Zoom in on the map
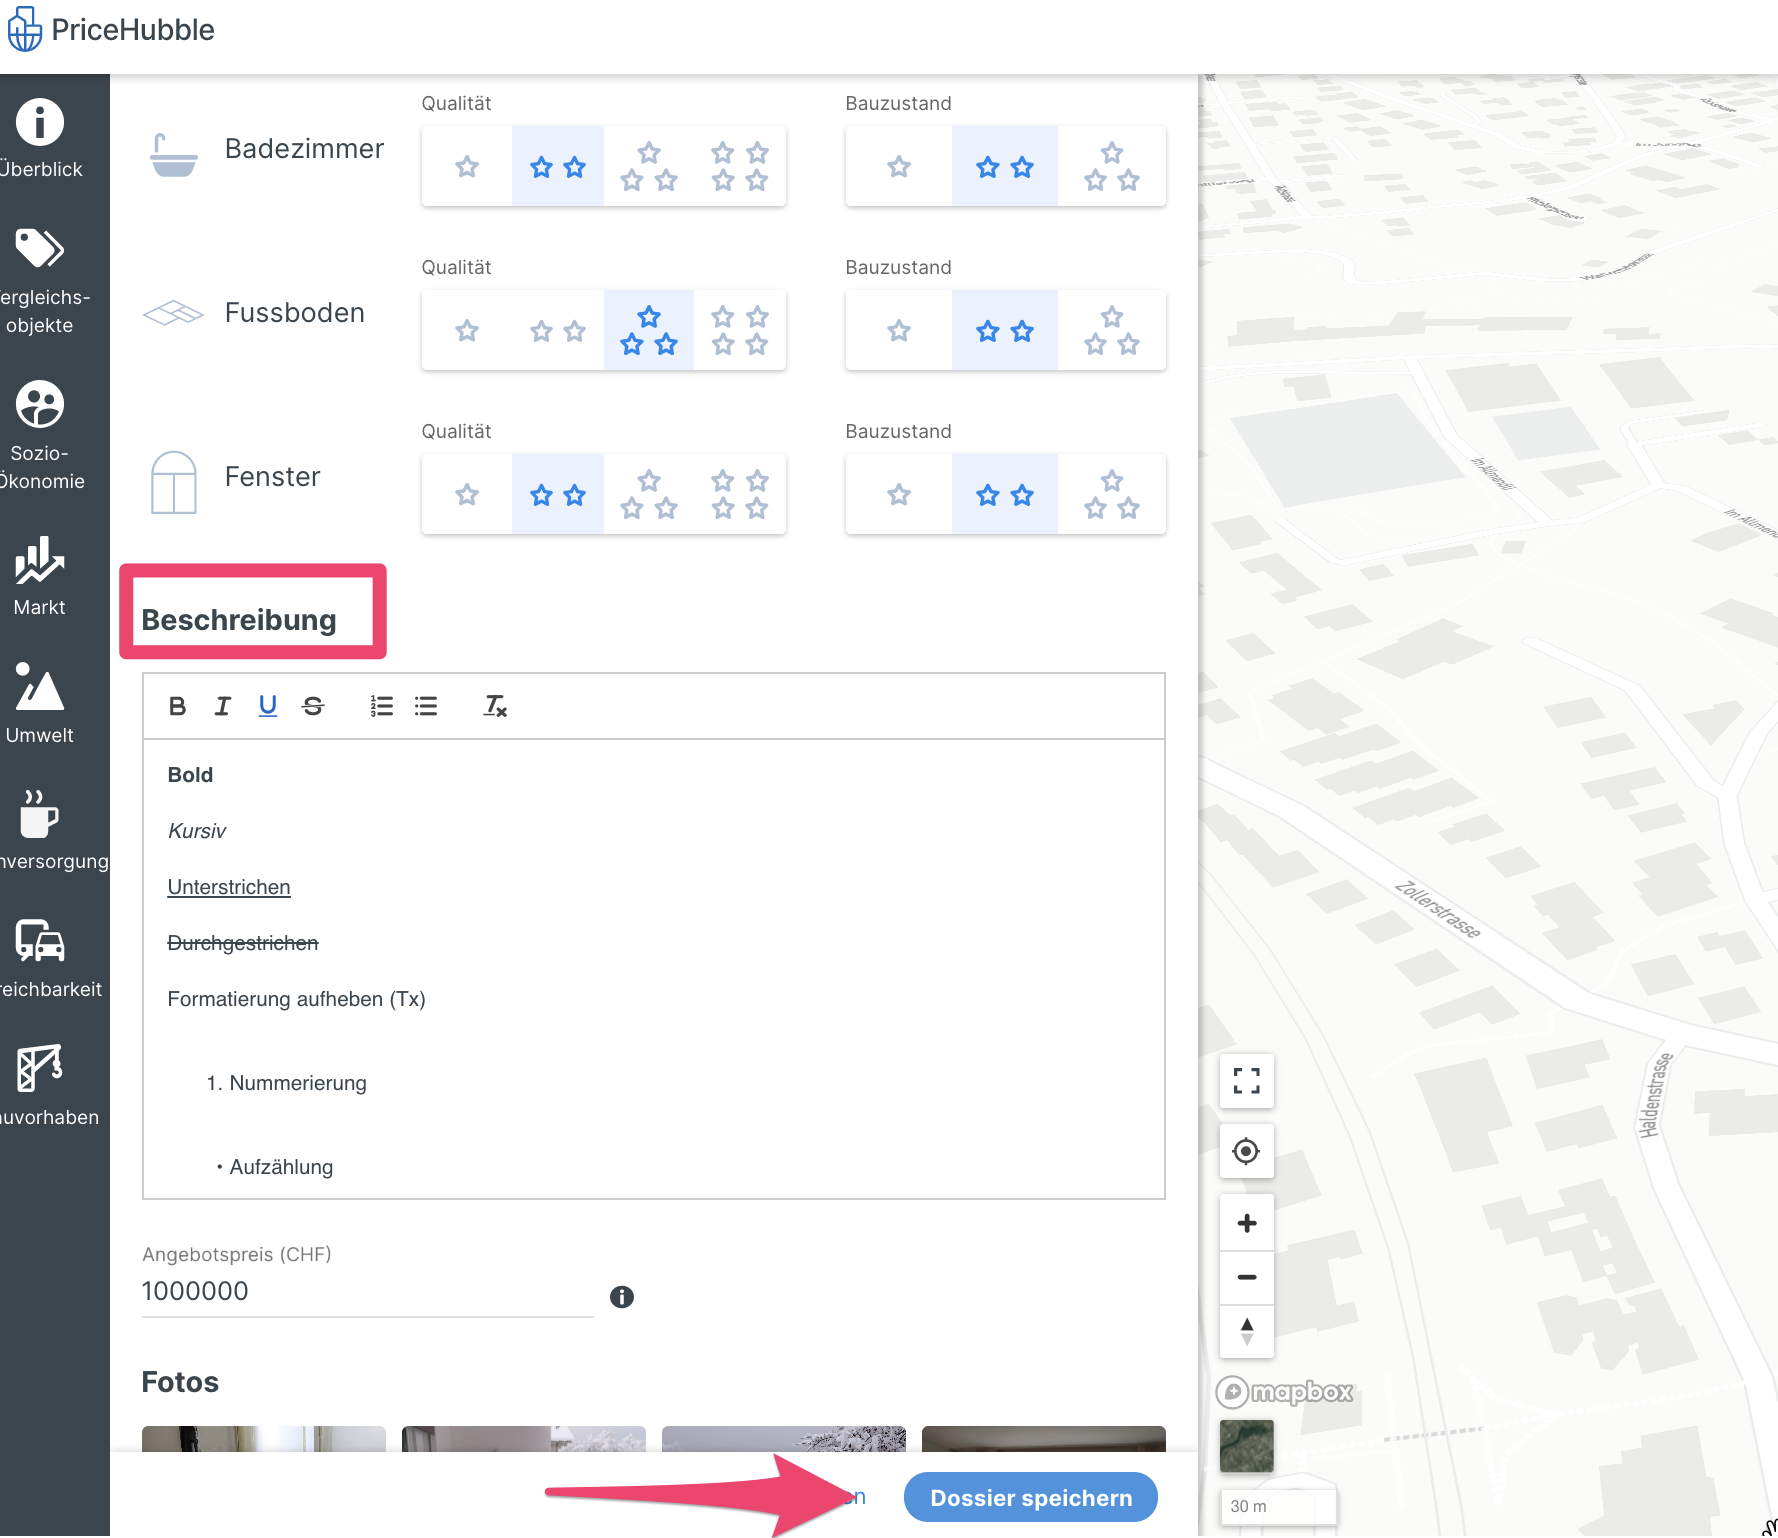The image size is (1778, 1538). [x=1247, y=1223]
